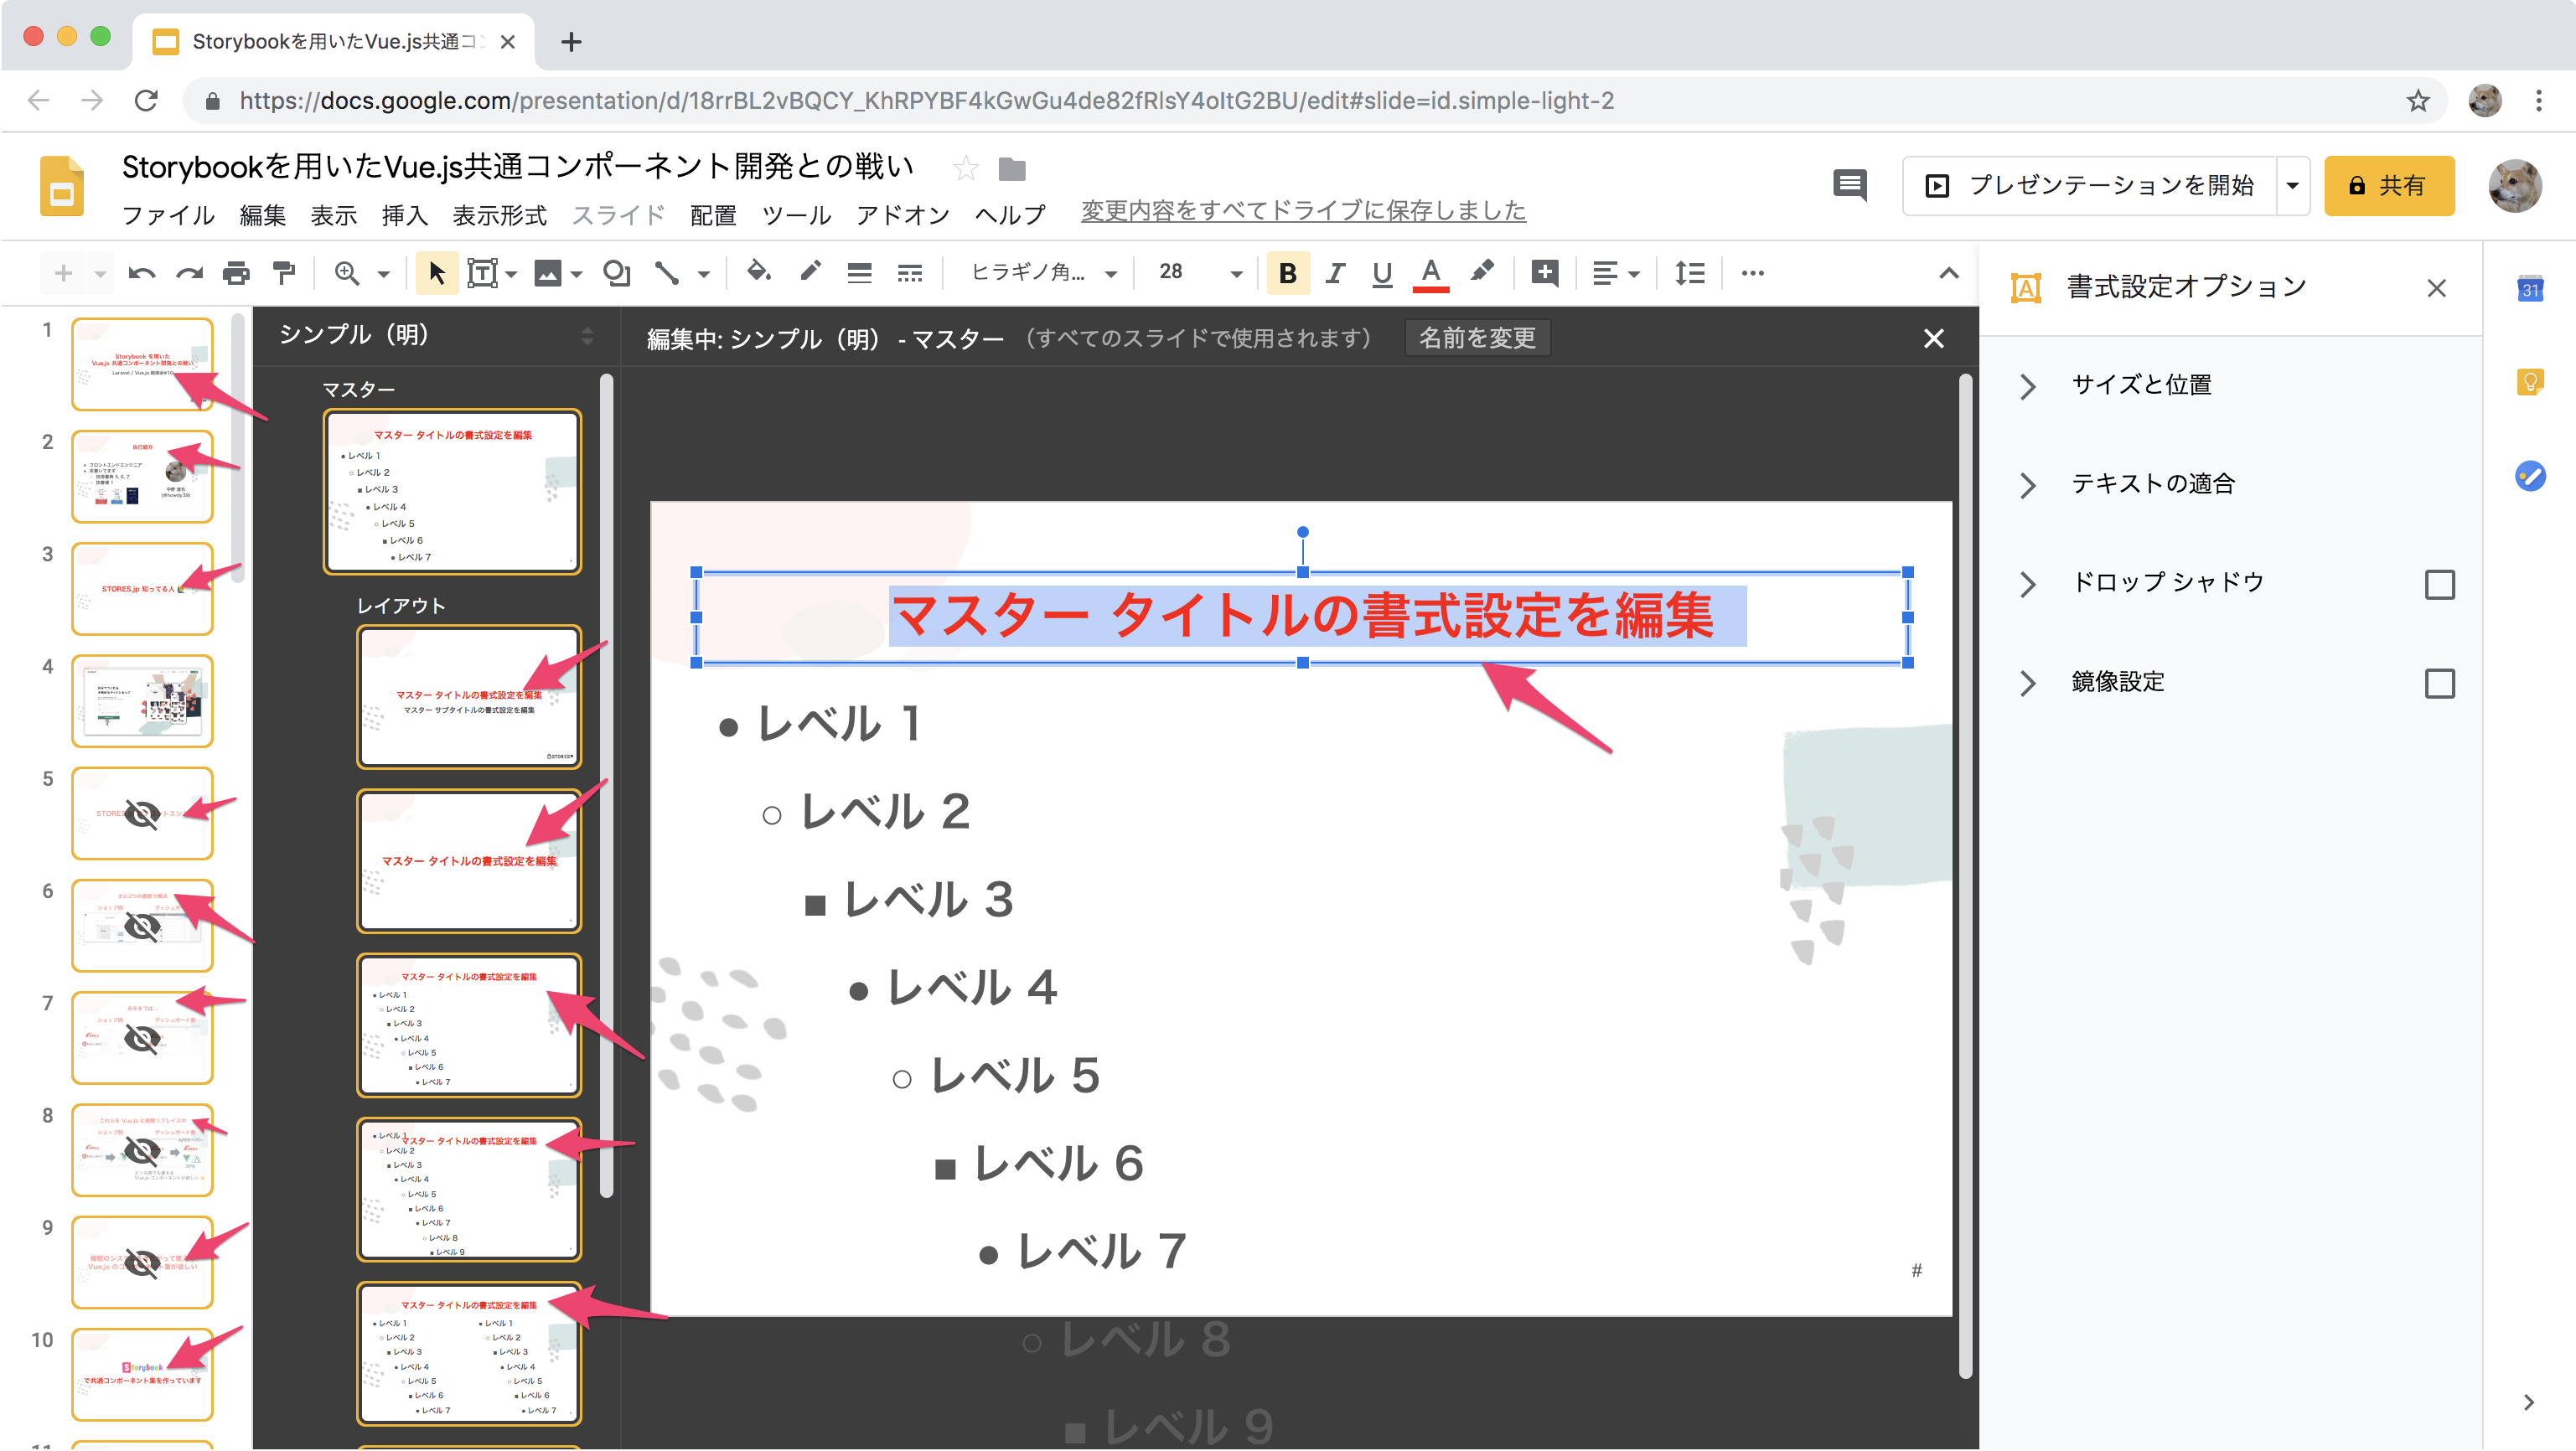The width and height of the screenshot is (2576, 1451).
Task: Click the Zoom magnifier icon
Action: [x=346, y=272]
